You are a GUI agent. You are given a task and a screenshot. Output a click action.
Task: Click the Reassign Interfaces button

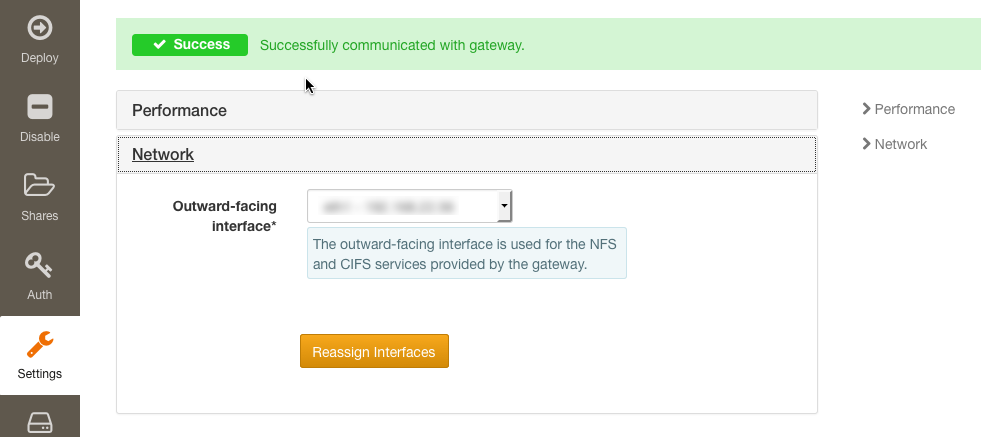(374, 351)
